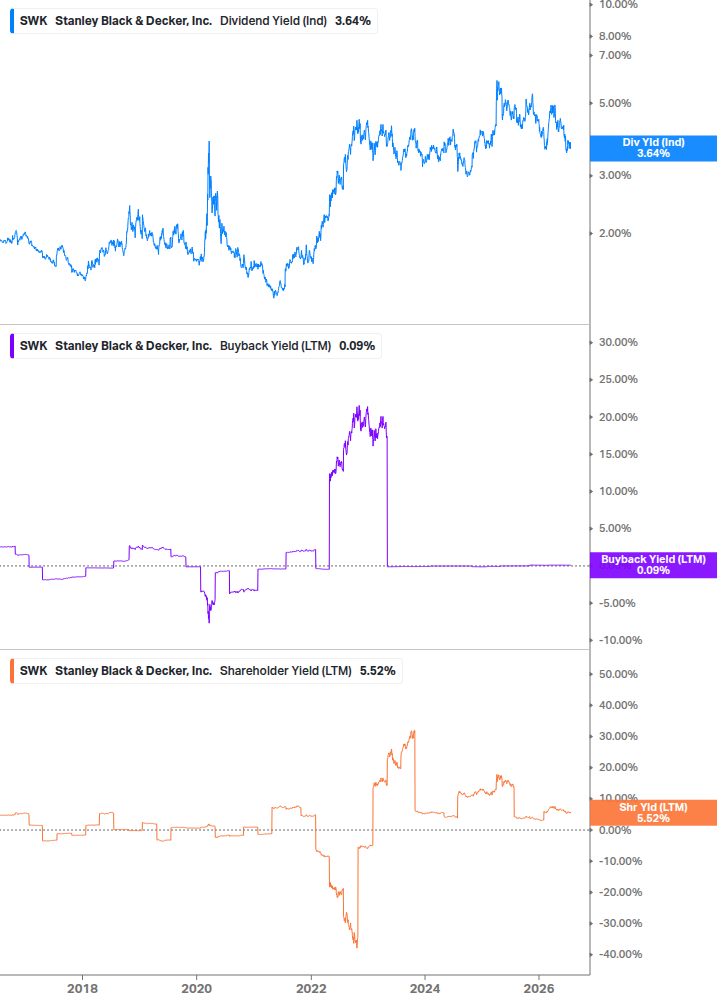
Task: Click the 30.00% buyback yield axis label
Action: click(618, 342)
